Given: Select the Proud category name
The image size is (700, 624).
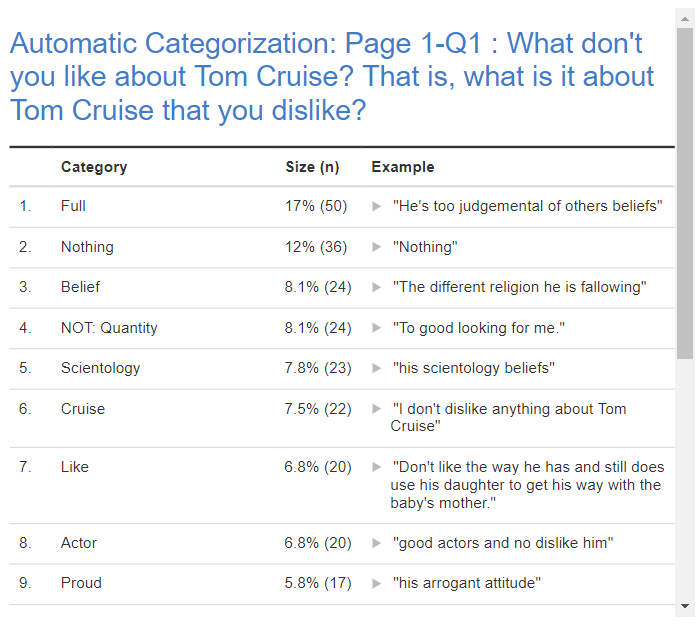Looking at the screenshot, I should [x=81, y=583].
